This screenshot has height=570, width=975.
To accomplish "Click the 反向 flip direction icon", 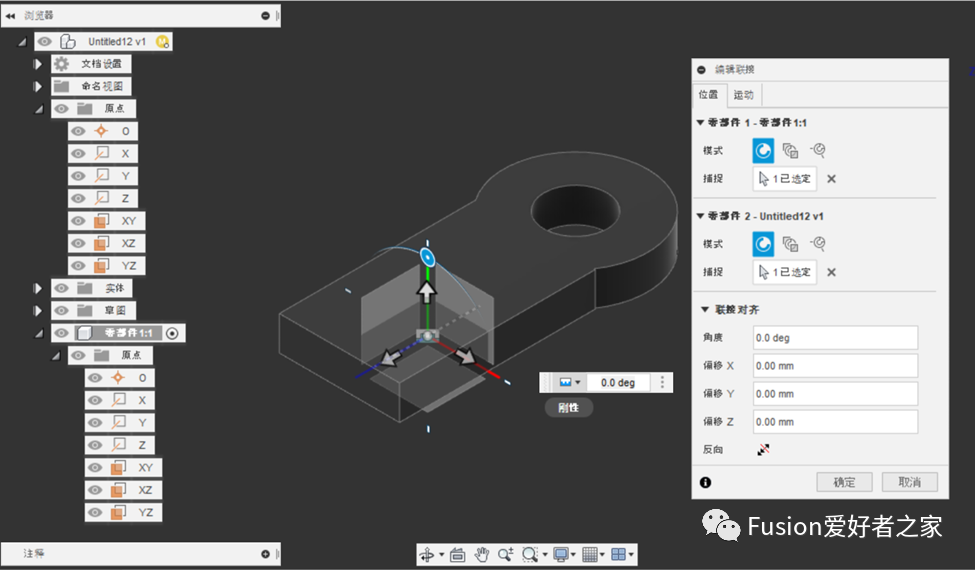I will coord(764,449).
